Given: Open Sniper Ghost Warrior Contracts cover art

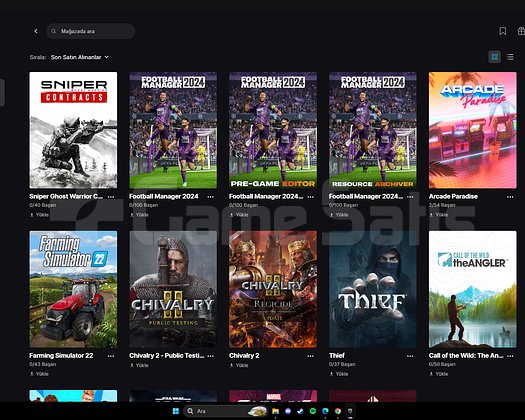Looking at the screenshot, I should (73, 130).
